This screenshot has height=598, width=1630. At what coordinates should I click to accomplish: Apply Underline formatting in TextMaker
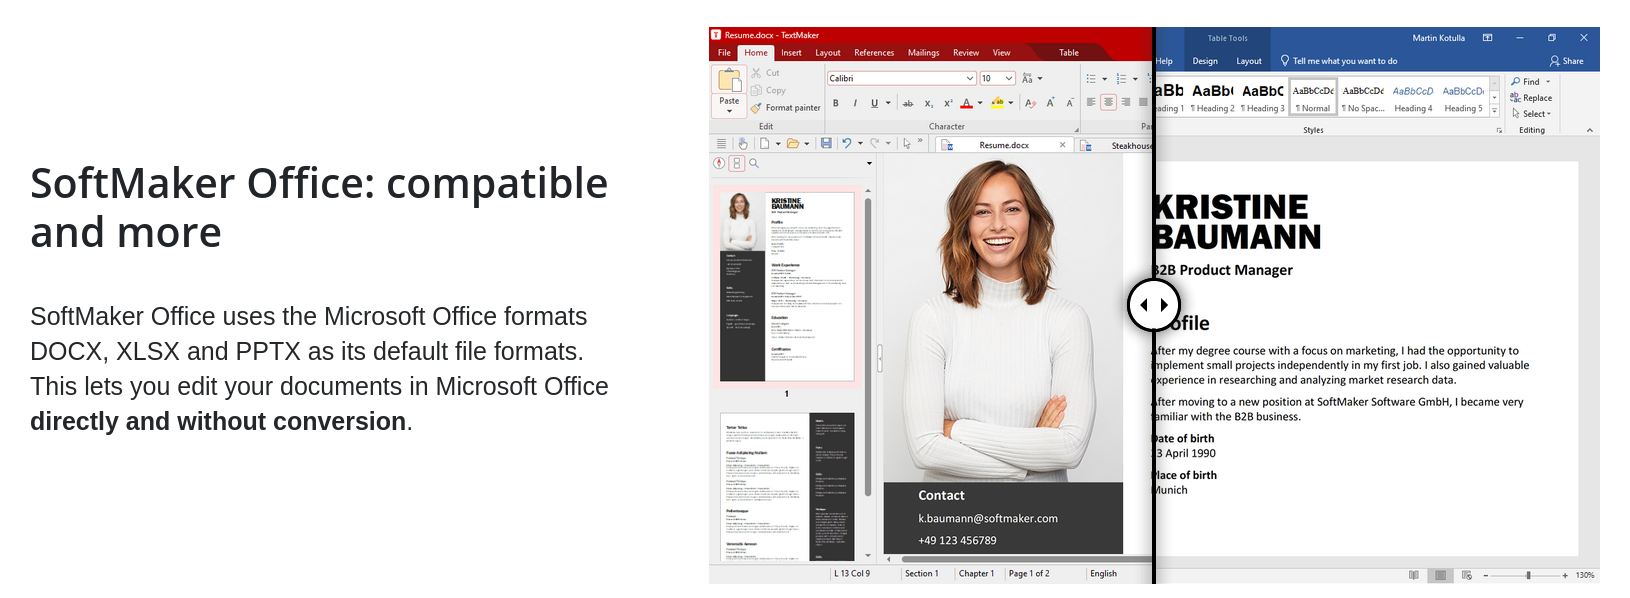[874, 103]
